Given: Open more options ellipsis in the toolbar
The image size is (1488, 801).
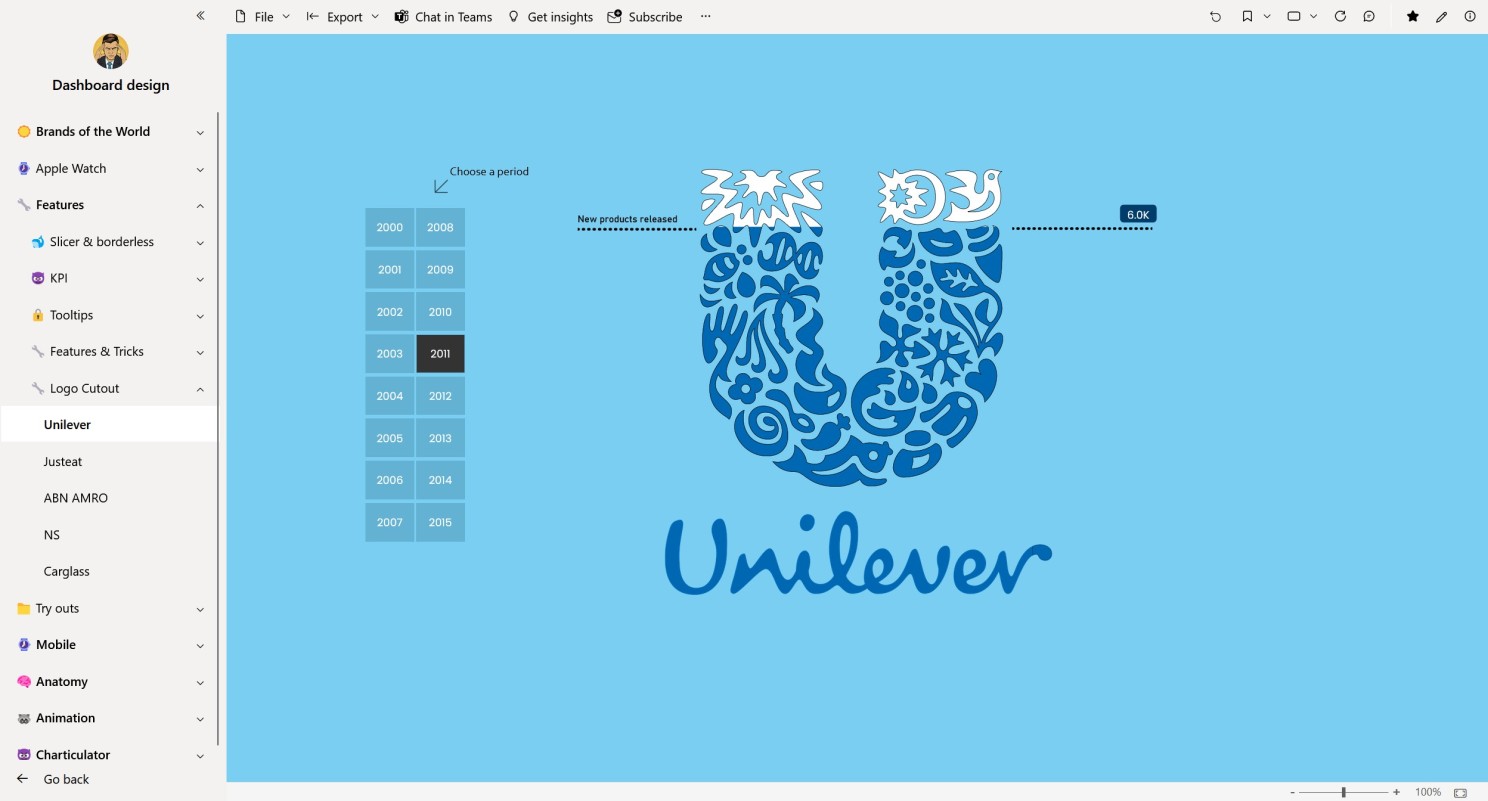Looking at the screenshot, I should click(705, 16).
